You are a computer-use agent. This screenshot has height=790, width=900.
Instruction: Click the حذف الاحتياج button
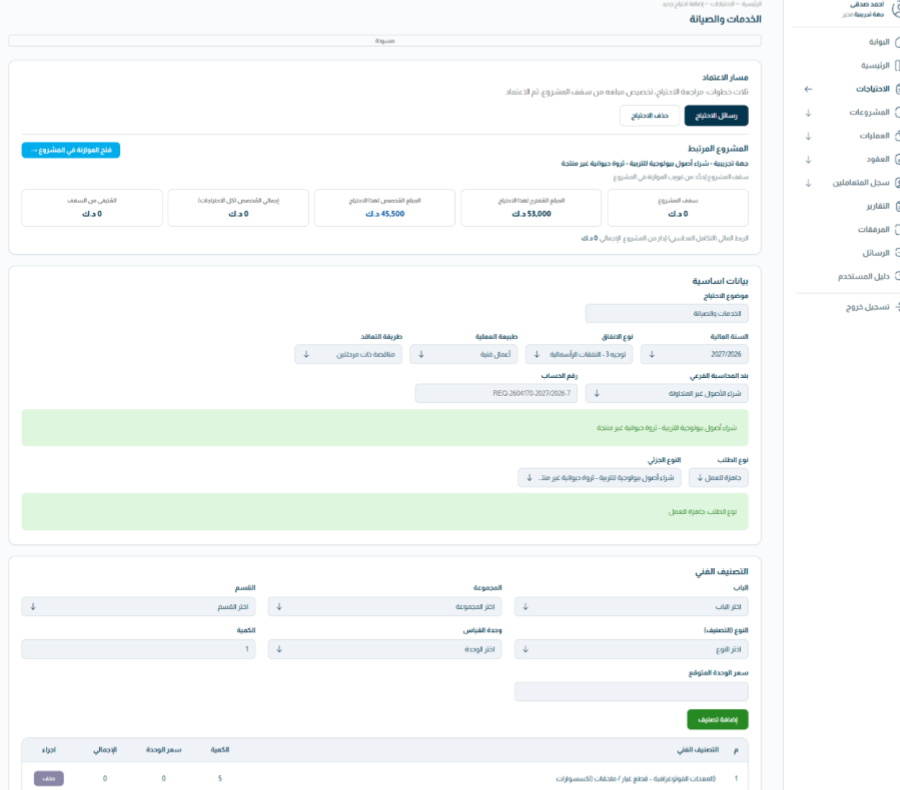[650, 116]
